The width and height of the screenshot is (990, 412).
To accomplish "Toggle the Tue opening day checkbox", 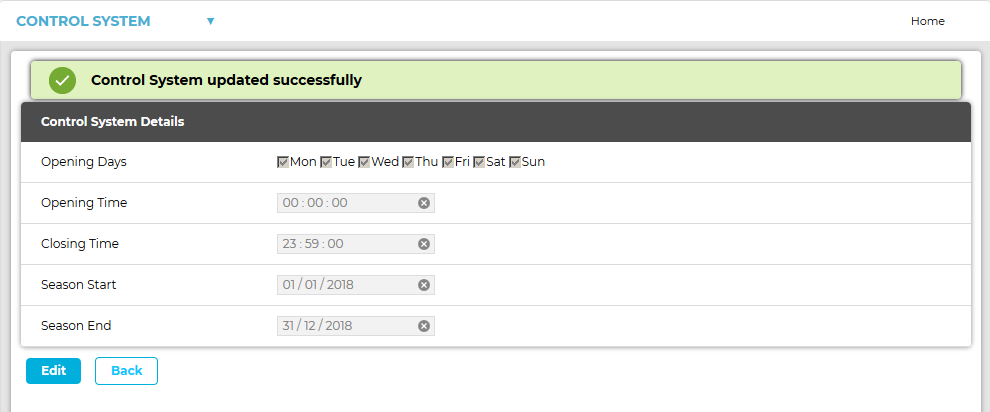I will pyautogui.click(x=326, y=162).
